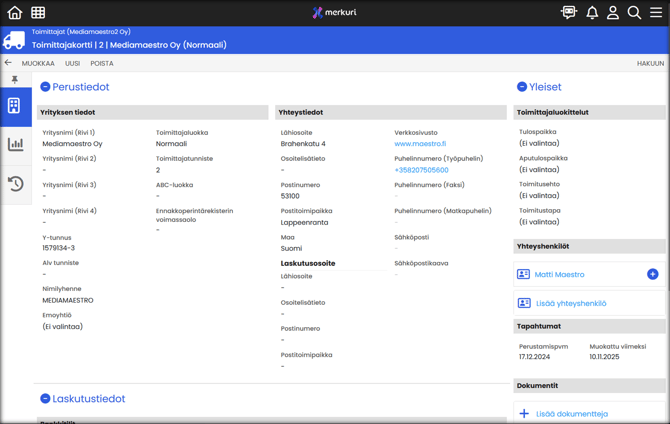Pin the sidebar with pin icon
Viewport: 670px width, 424px height.
[15, 80]
